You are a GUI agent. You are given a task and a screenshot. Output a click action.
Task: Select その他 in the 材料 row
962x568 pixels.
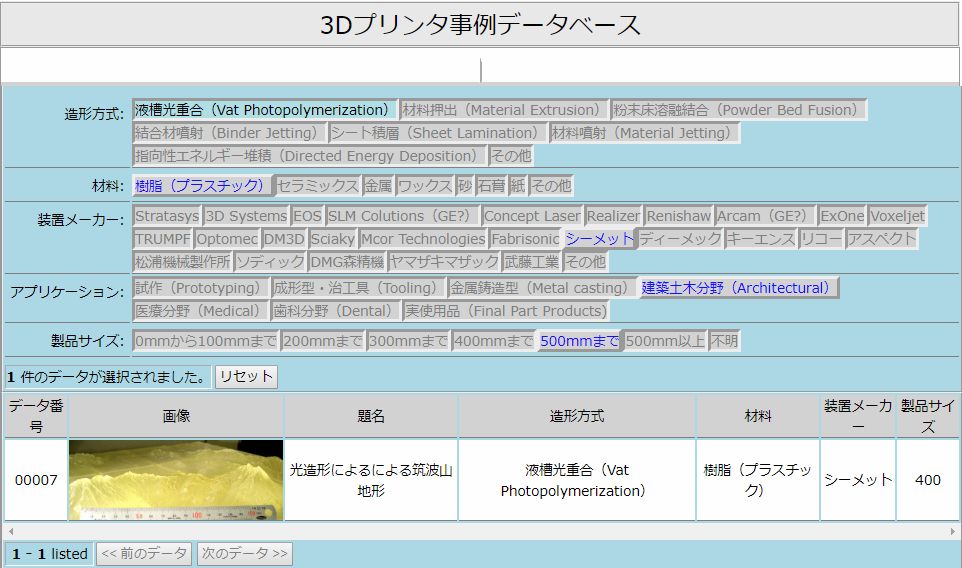coord(551,185)
